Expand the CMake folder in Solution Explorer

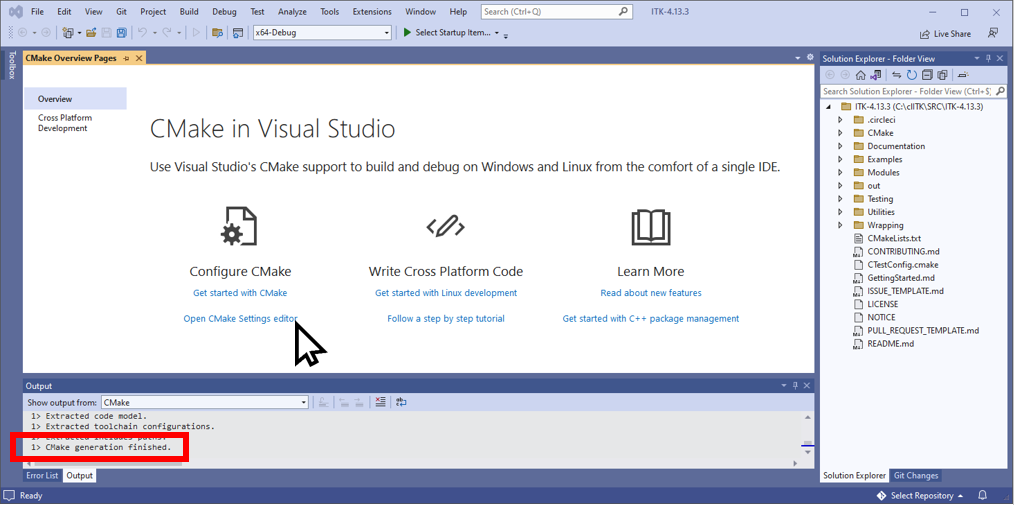(840, 133)
